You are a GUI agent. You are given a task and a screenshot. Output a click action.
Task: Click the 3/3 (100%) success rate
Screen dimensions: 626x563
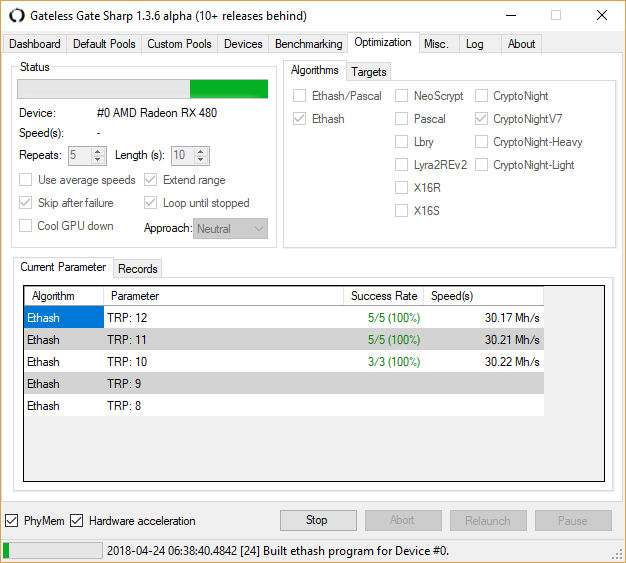(x=394, y=362)
